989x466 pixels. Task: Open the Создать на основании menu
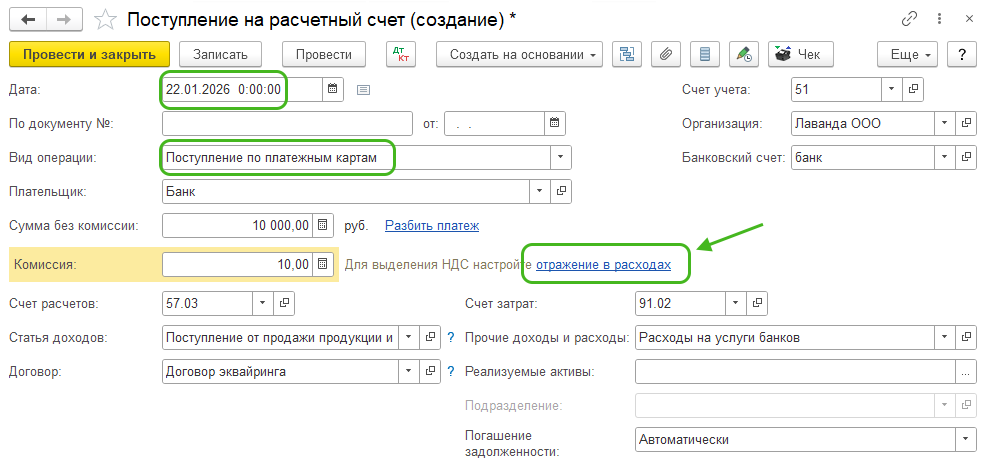tap(525, 54)
